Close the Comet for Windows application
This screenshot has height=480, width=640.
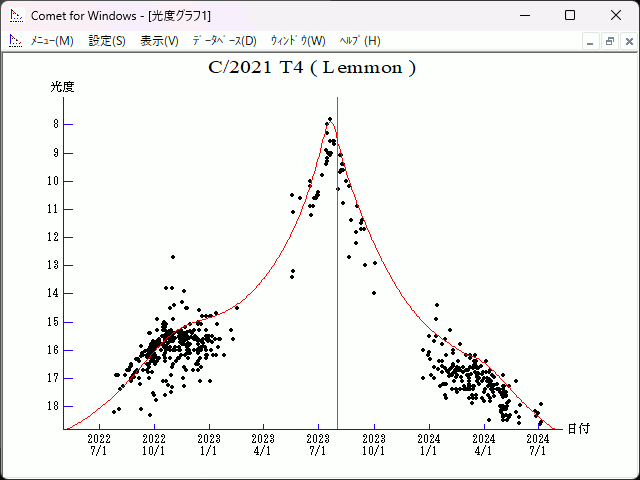[x=615, y=15]
